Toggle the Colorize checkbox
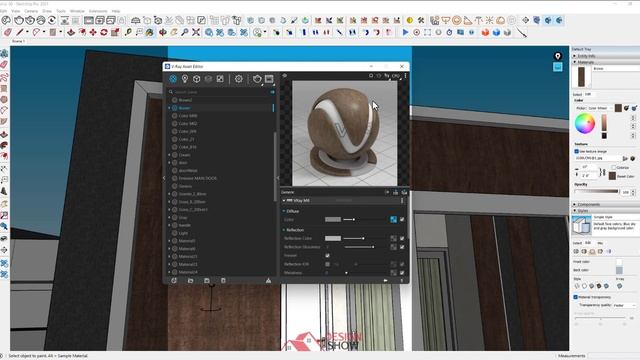Viewport: 640px width, 360px height. (613, 167)
